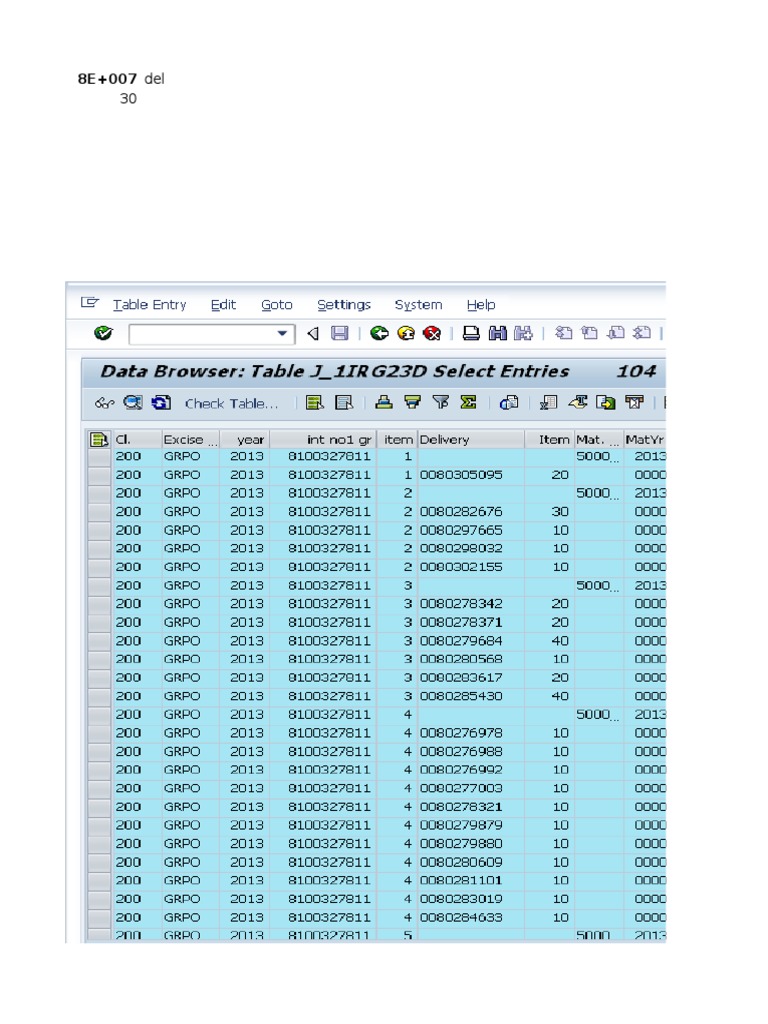This screenshot has height=1024, width=768.
Task: Open the Settings menu
Action: [344, 305]
